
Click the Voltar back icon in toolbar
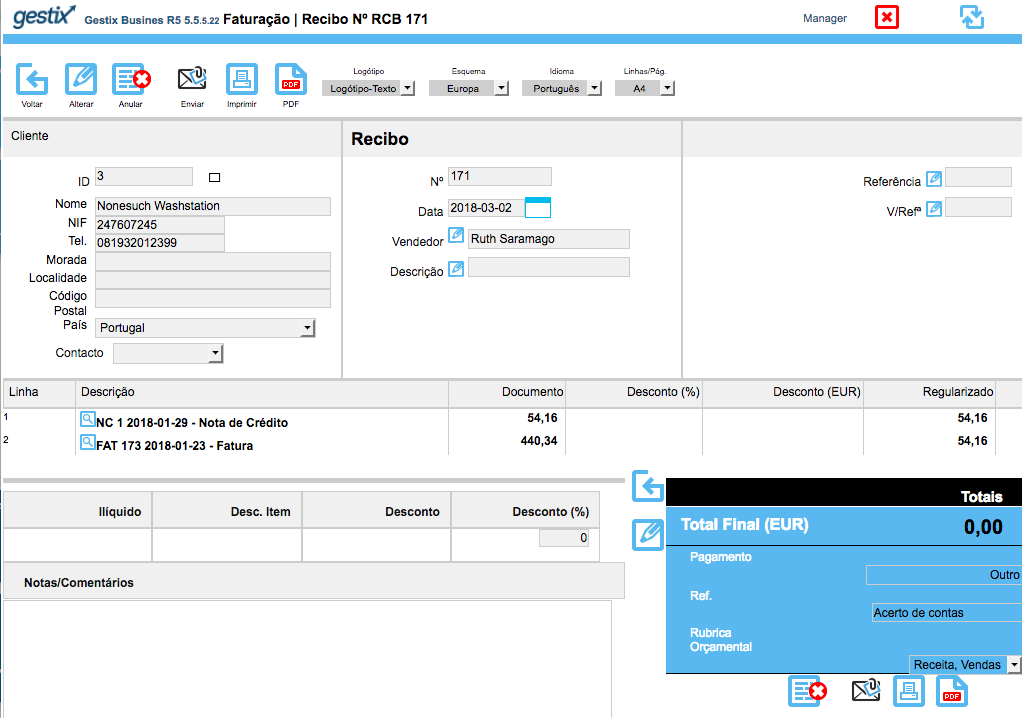click(31, 79)
